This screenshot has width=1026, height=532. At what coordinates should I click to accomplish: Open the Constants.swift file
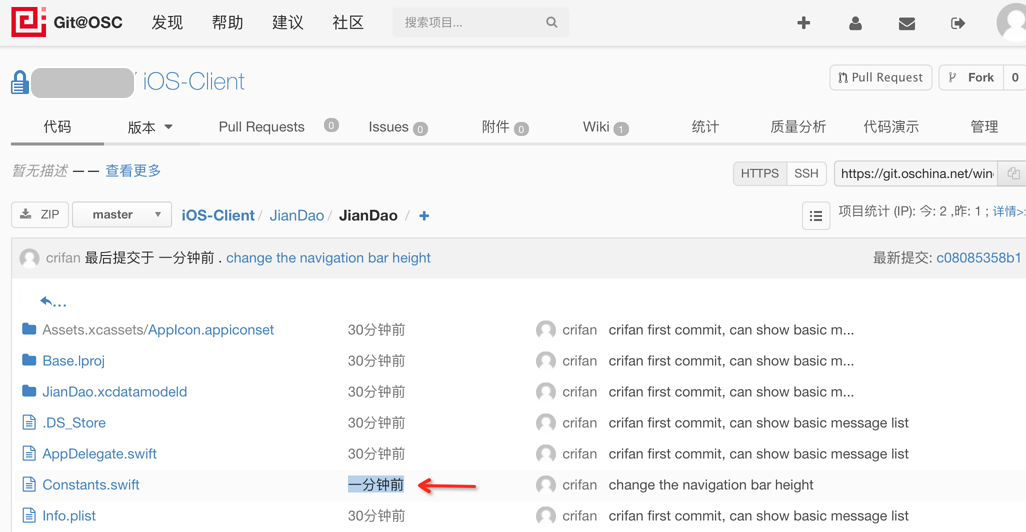[x=91, y=485]
